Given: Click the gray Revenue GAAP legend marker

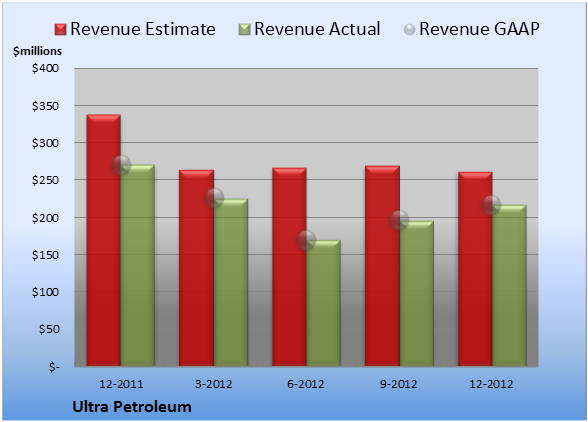Looking at the screenshot, I should (409, 29).
